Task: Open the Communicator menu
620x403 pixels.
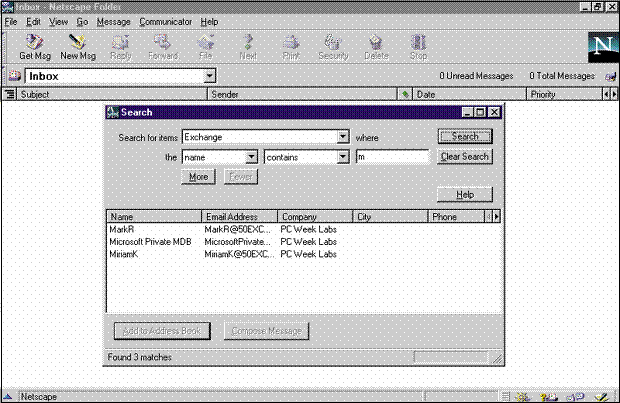Action: 165,22
